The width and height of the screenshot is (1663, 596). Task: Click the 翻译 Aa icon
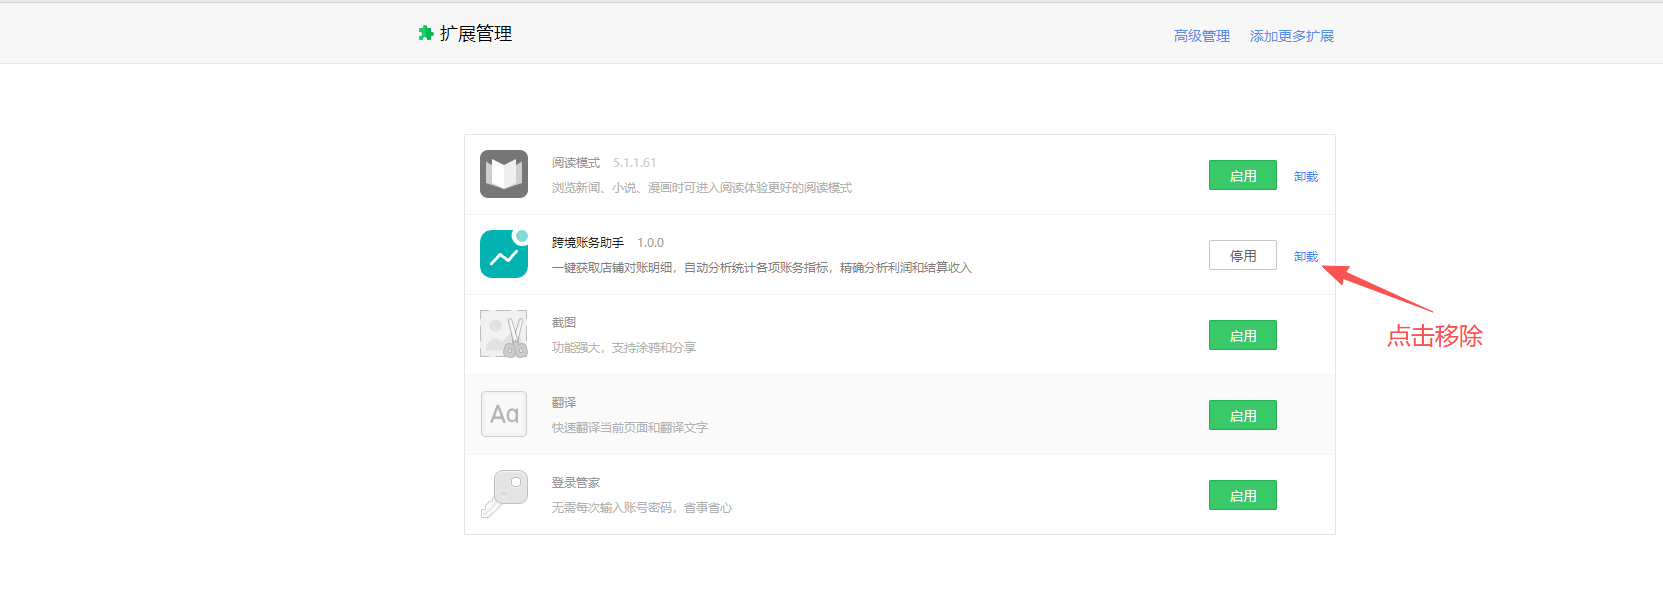pos(504,414)
